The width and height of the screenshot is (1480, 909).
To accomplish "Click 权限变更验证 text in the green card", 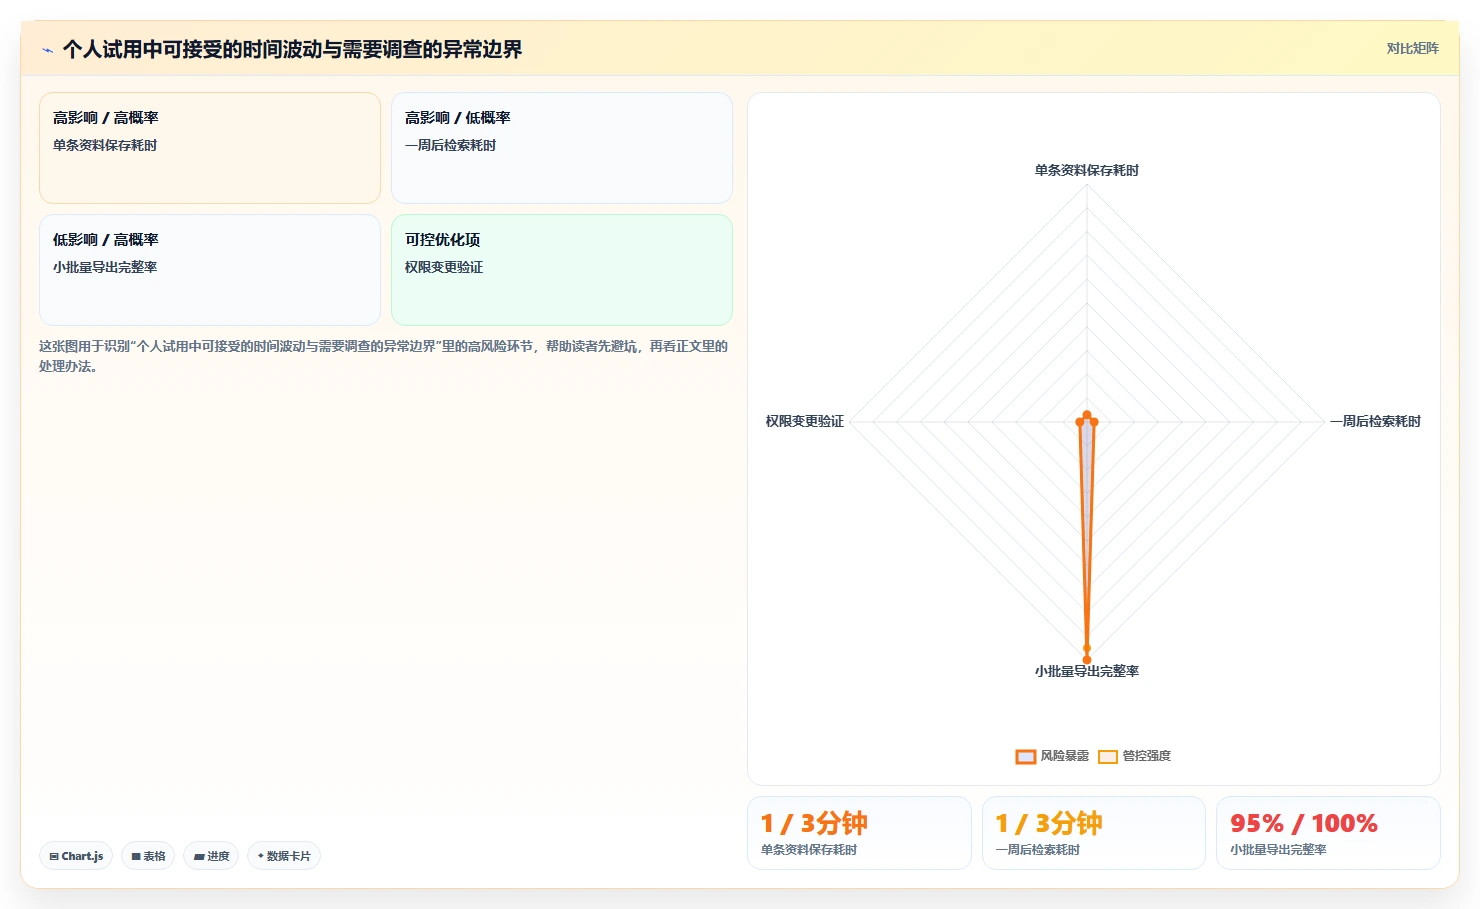I will point(444,267).
